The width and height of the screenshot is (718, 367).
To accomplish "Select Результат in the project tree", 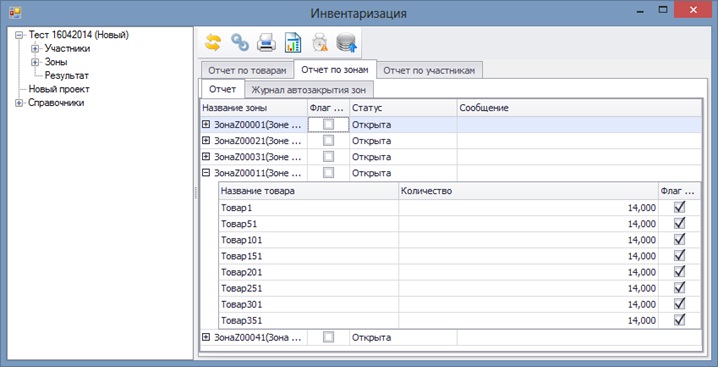I will (67, 76).
